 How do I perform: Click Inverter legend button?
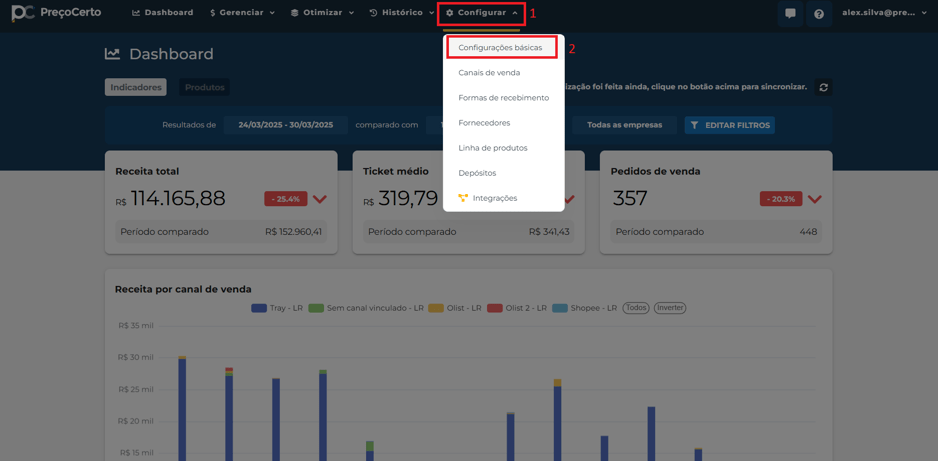[x=670, y=308]
